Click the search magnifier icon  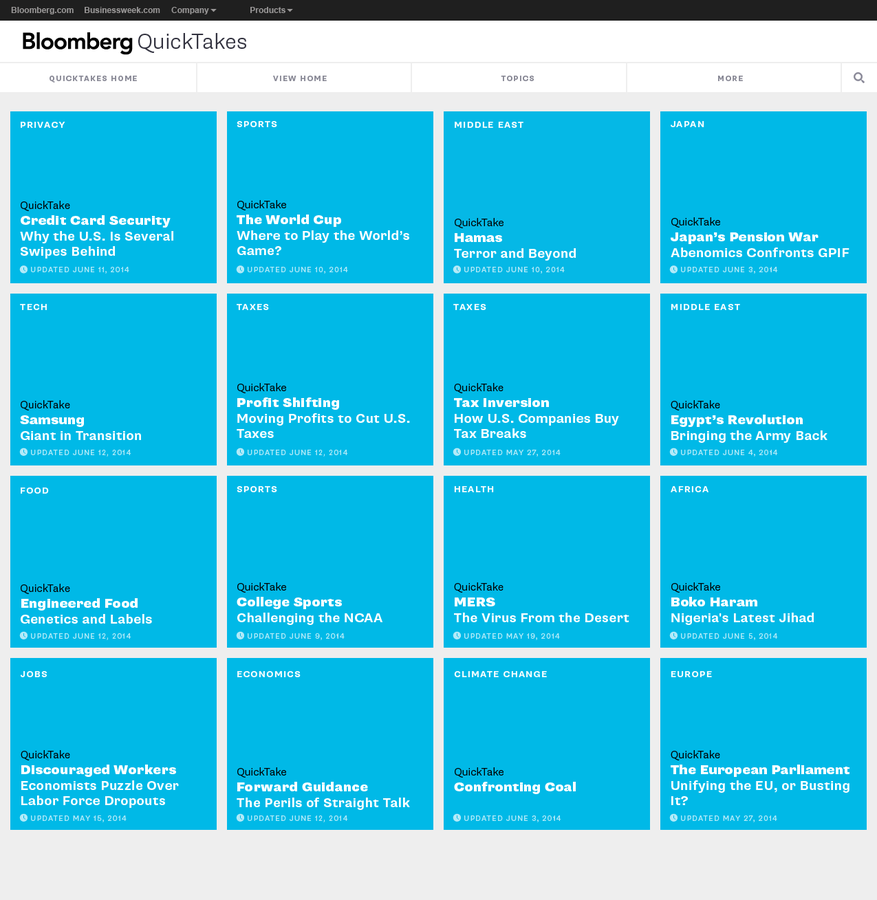coord(859,77)
